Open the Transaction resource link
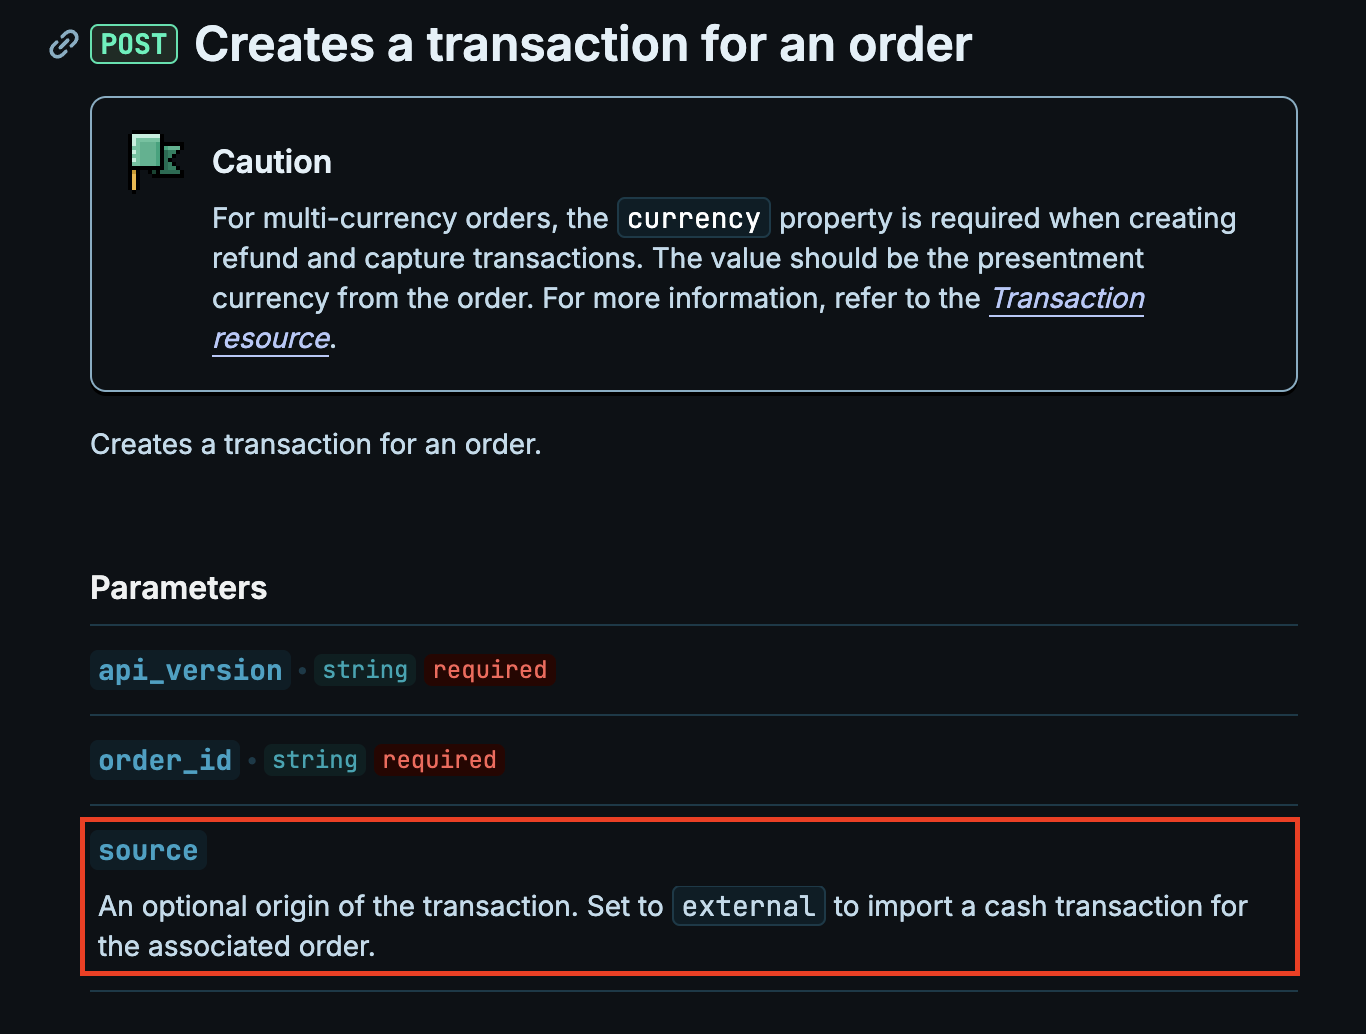The image size is (1366, 1034). click(x=1067, y=299)
